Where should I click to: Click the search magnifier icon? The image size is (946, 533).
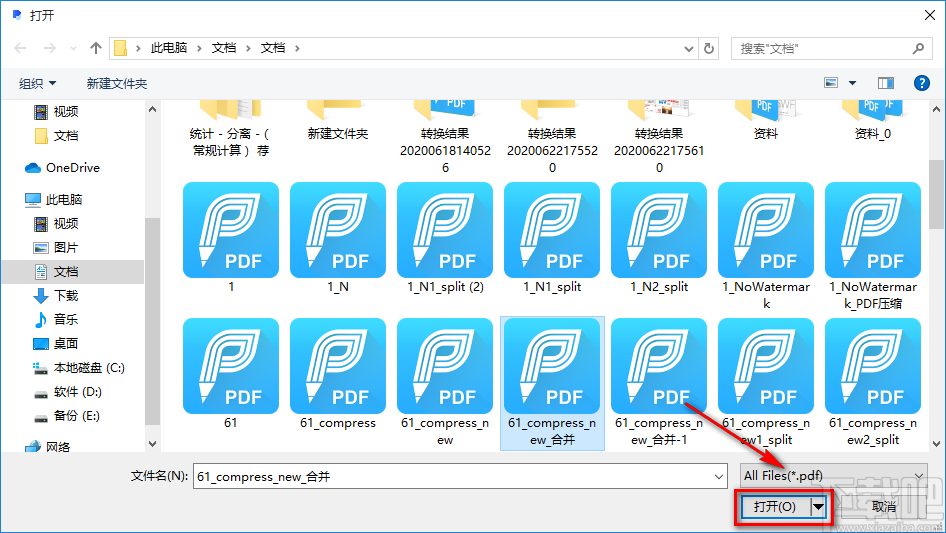click(918, 48)
